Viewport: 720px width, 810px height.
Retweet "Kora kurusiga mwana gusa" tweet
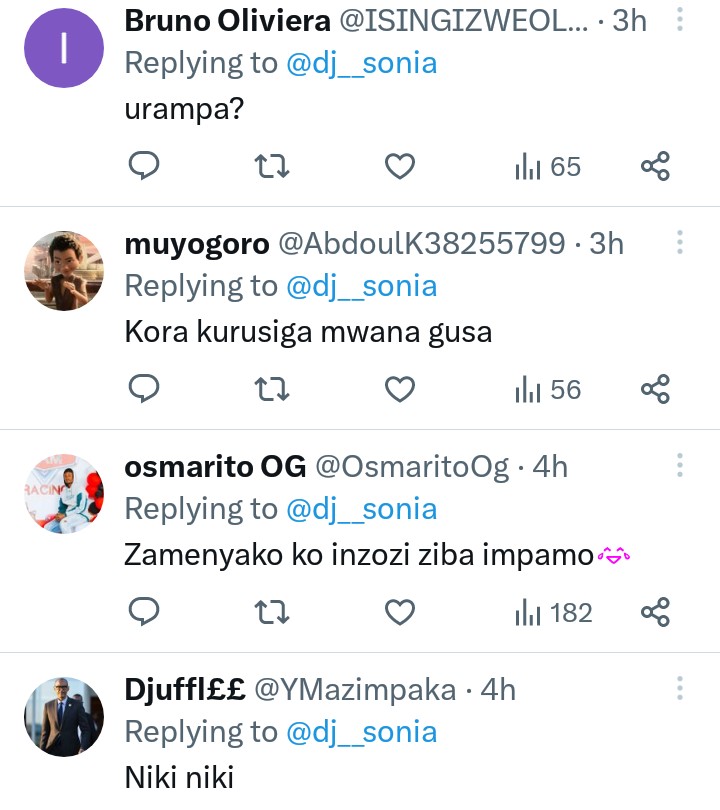272,389
